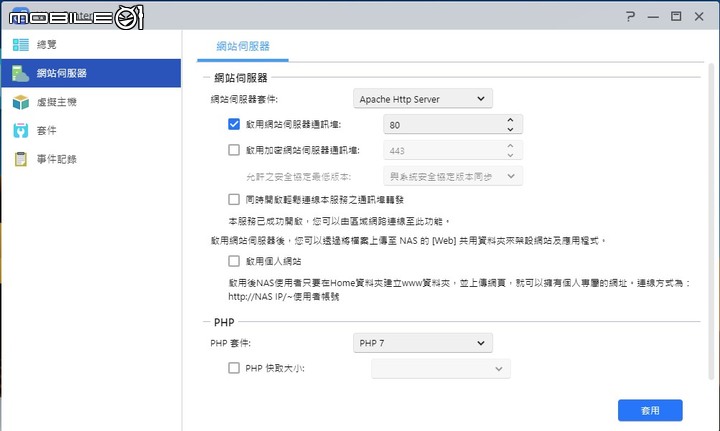Open the 與系統安全協定版本同步 dropdown

[x=453, y=176]
